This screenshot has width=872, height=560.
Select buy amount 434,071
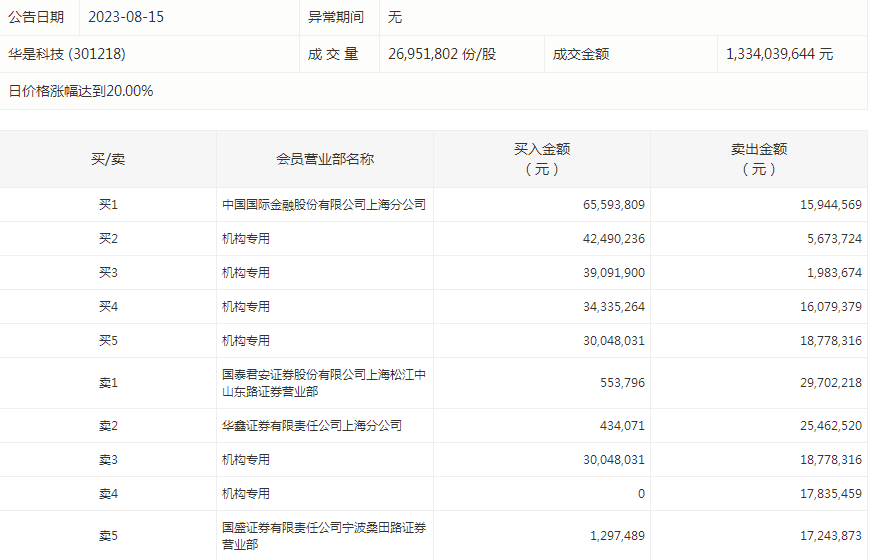(x=622, y=426)
